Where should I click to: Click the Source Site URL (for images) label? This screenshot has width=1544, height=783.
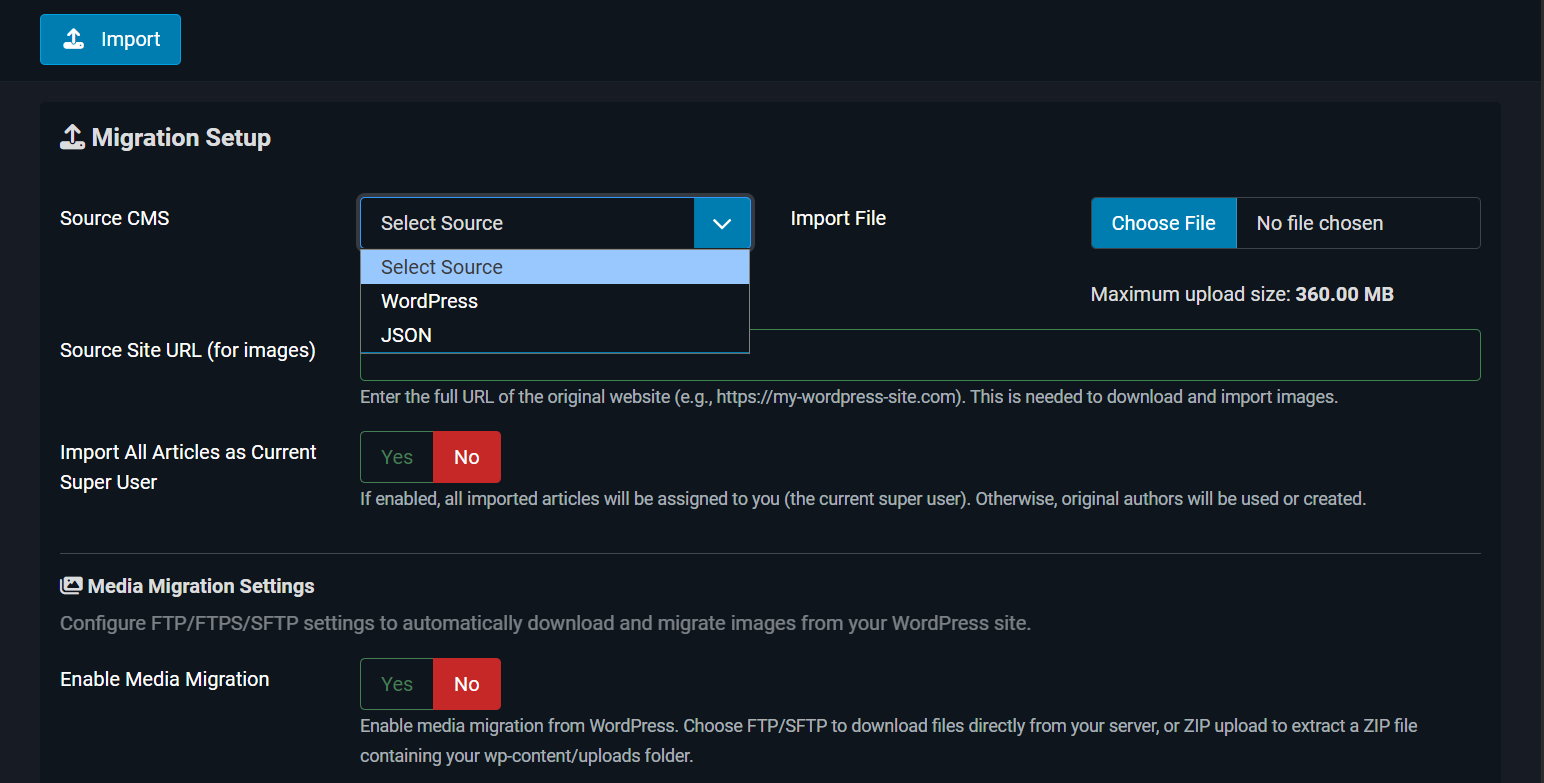(188, 350)
